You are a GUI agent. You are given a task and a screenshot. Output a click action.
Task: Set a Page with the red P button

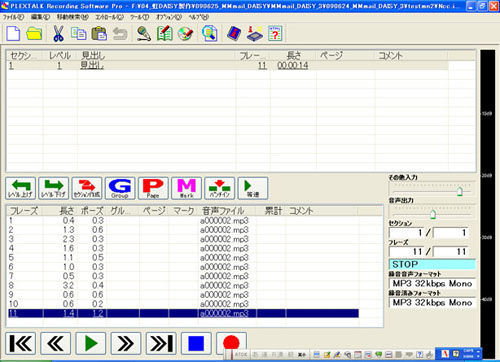tap(153, 188)
